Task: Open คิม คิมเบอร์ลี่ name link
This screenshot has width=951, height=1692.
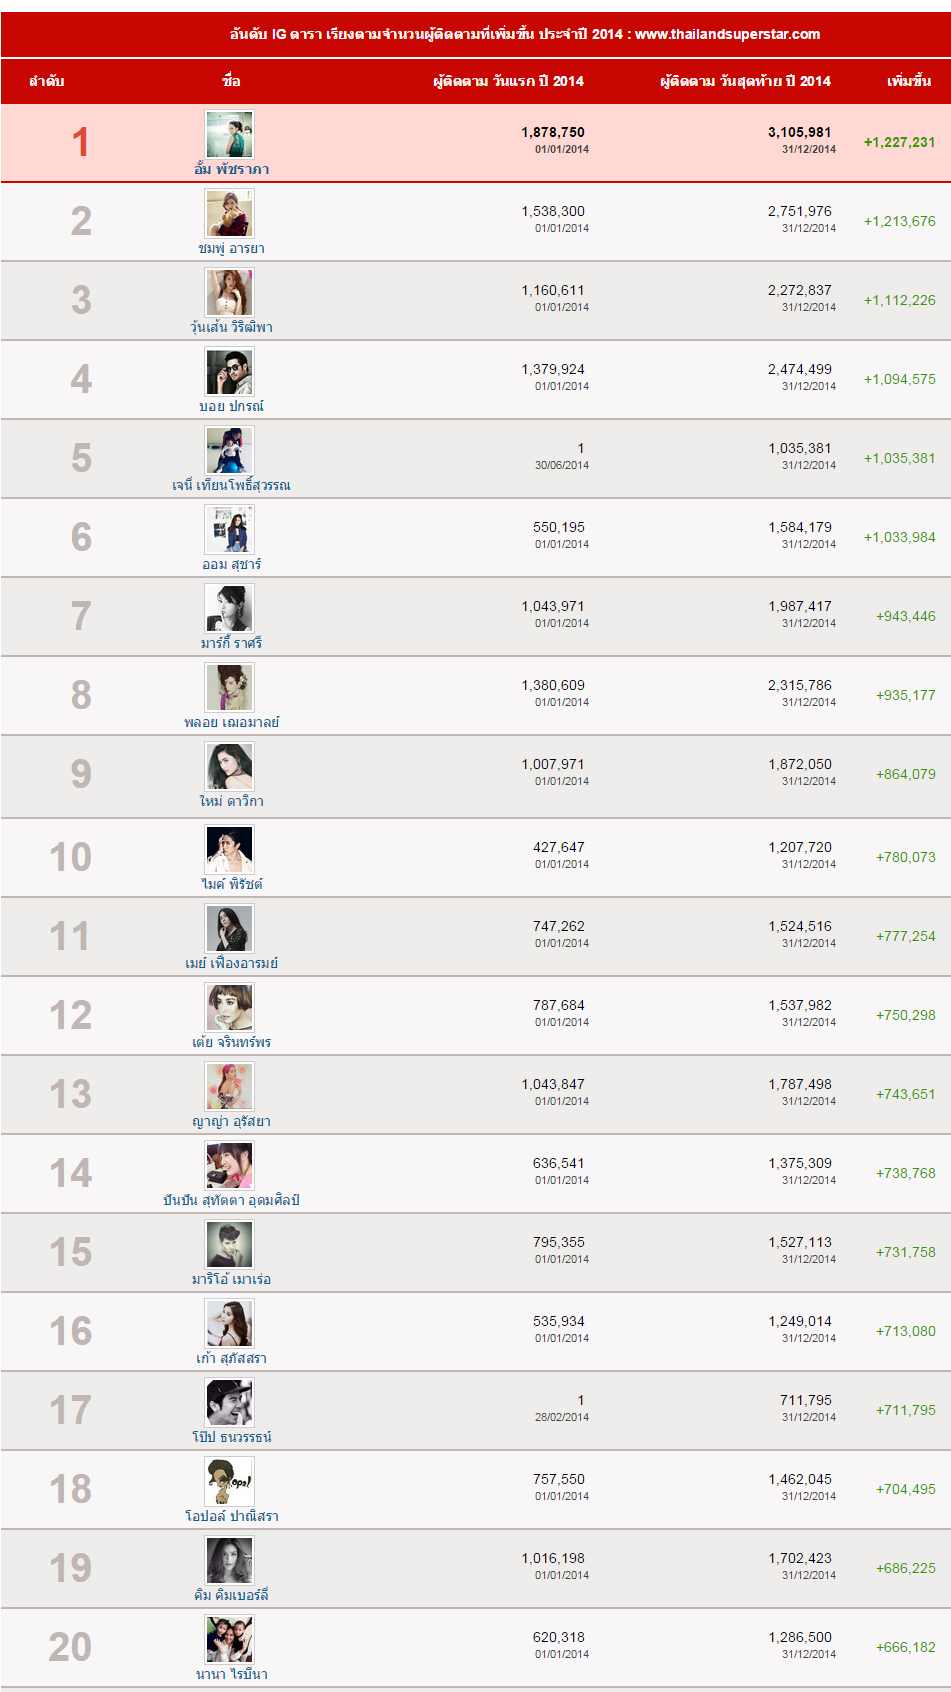Action: click(231, 1595)
